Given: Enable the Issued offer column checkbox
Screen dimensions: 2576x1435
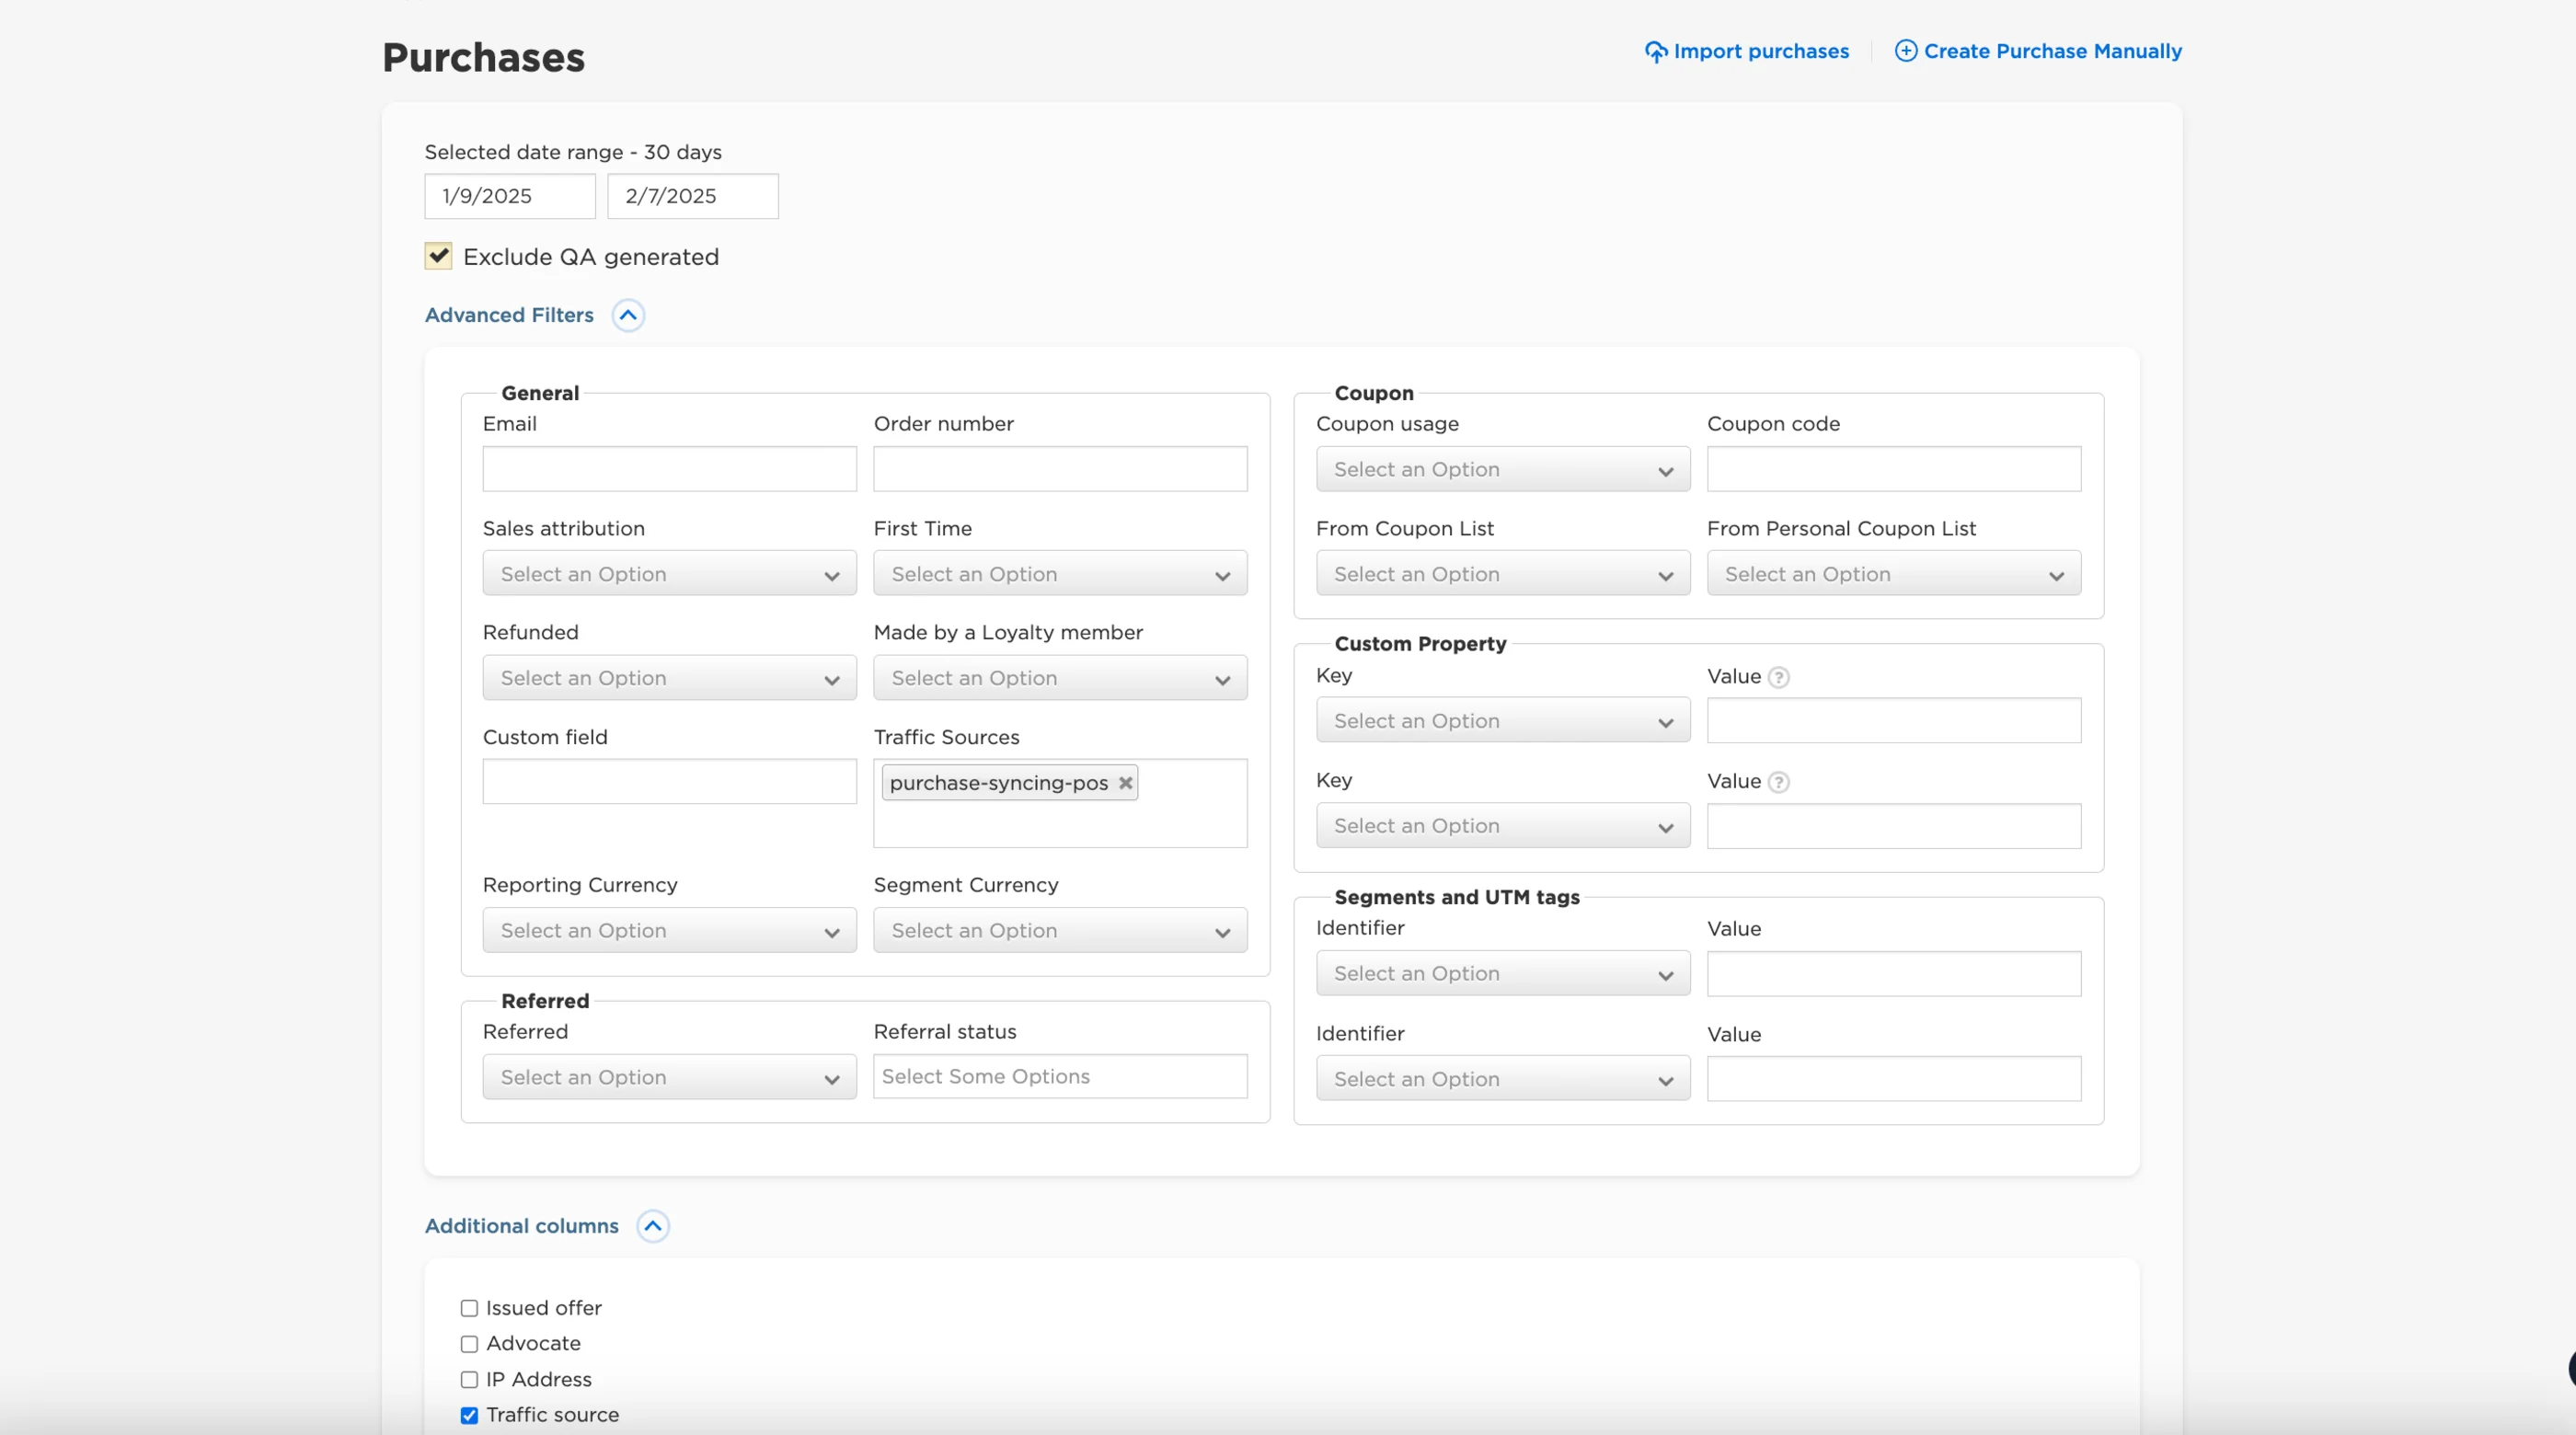Looking at the screenshot, I should tap(469, 1308).
